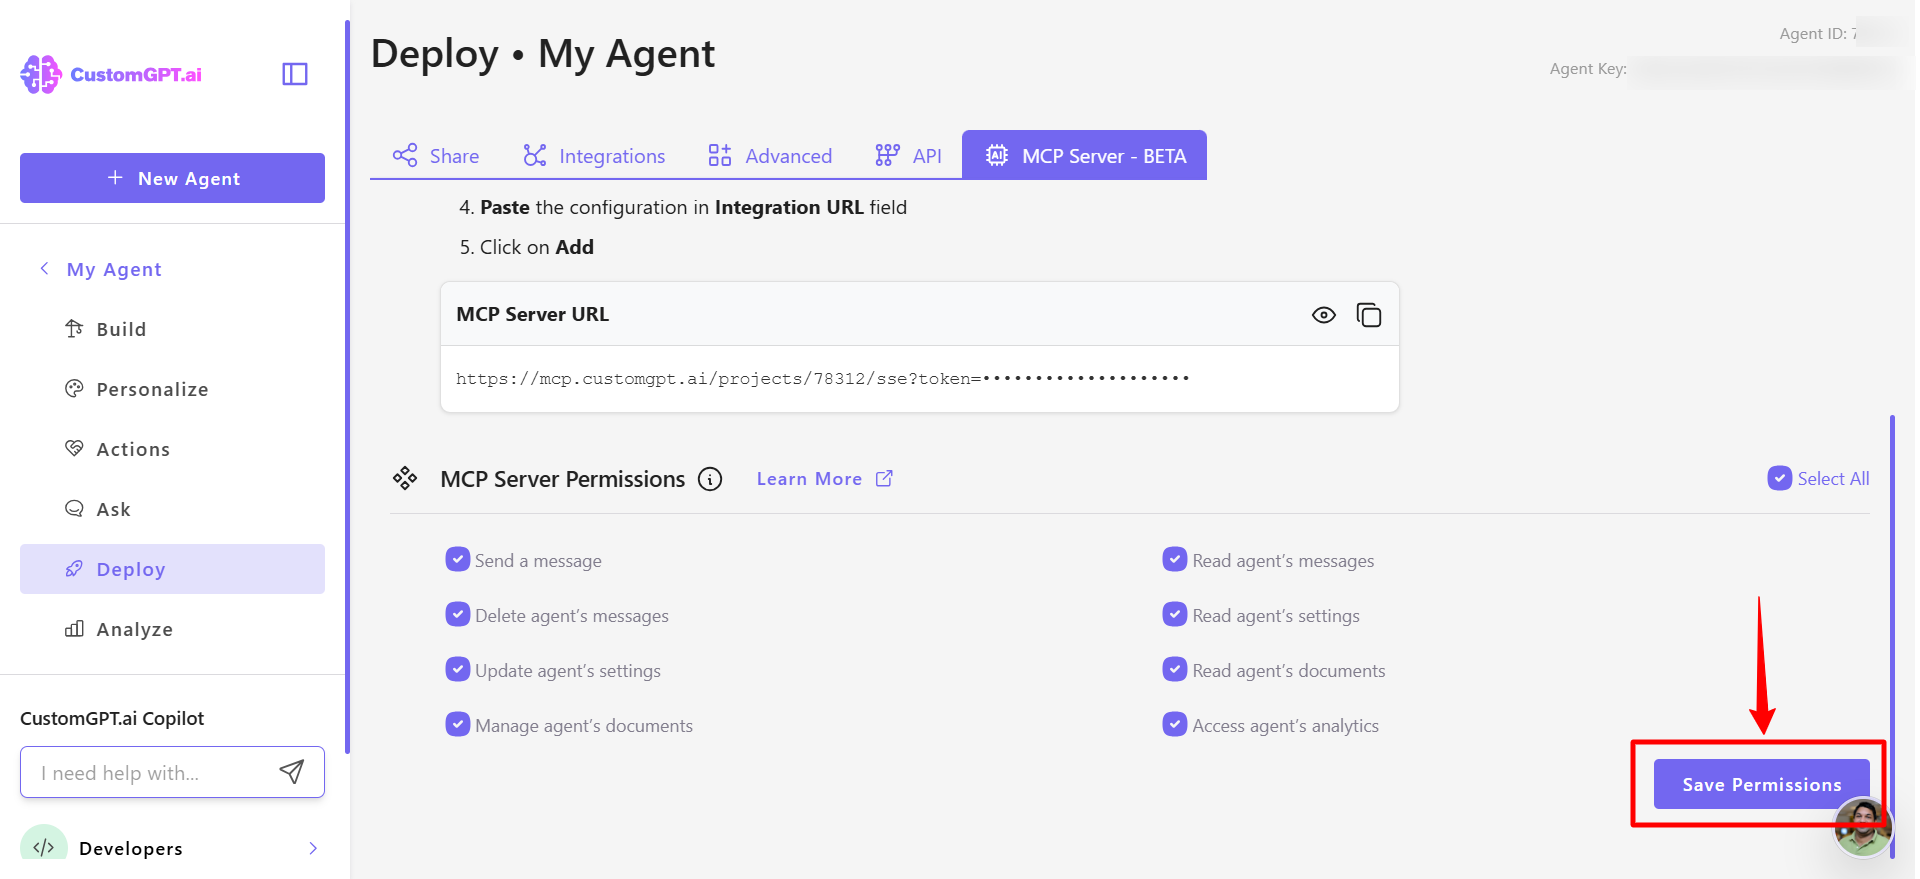
Task: Switch to the API tab
Action: [x=908, y=155]
